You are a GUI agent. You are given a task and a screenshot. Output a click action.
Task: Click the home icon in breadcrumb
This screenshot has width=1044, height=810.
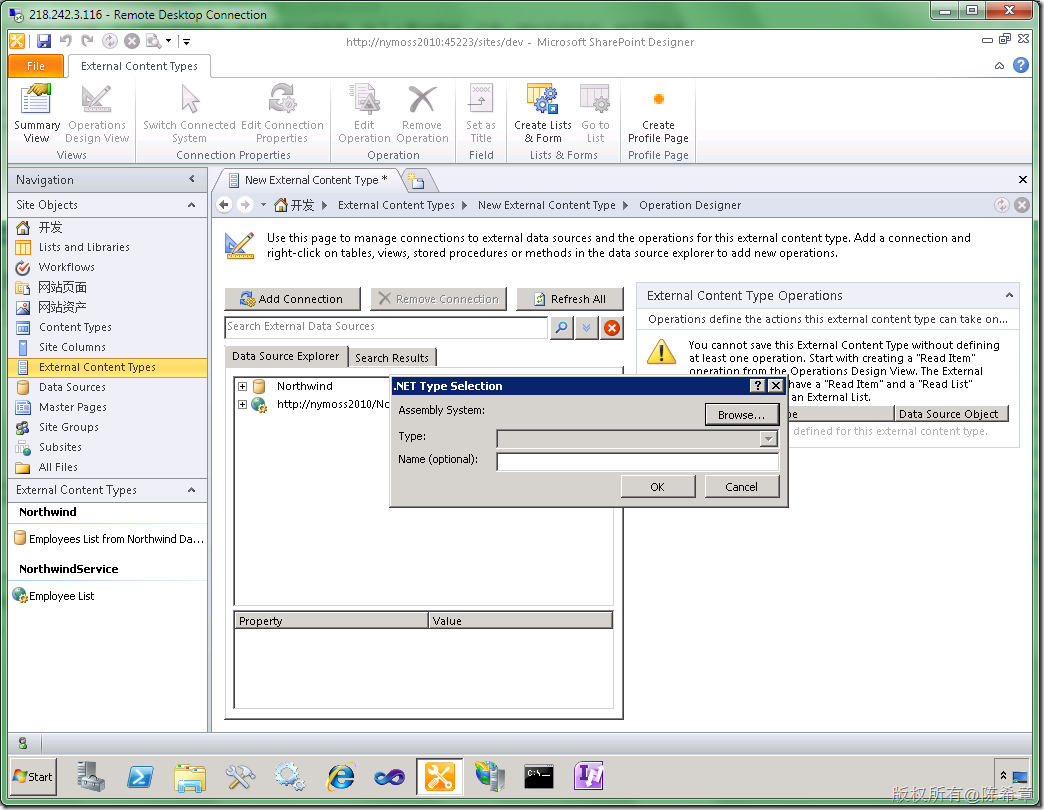coord(281,205)
